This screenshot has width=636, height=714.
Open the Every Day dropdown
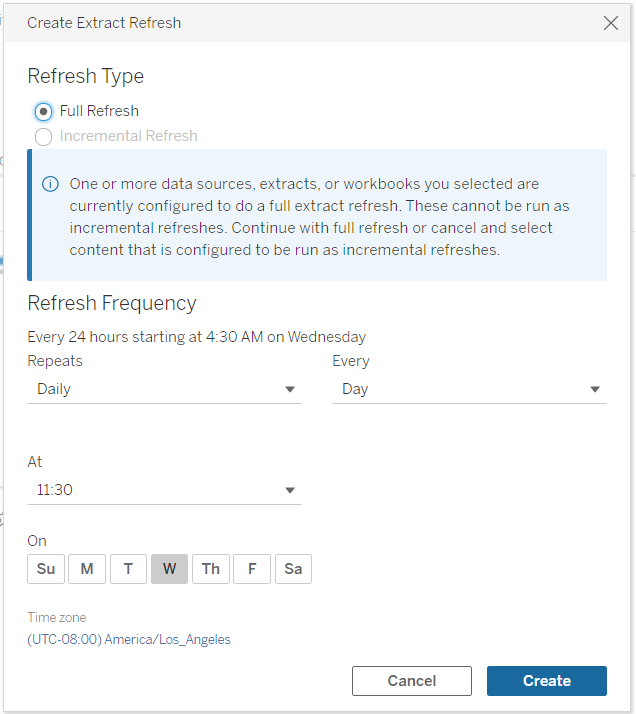point(469,389)
